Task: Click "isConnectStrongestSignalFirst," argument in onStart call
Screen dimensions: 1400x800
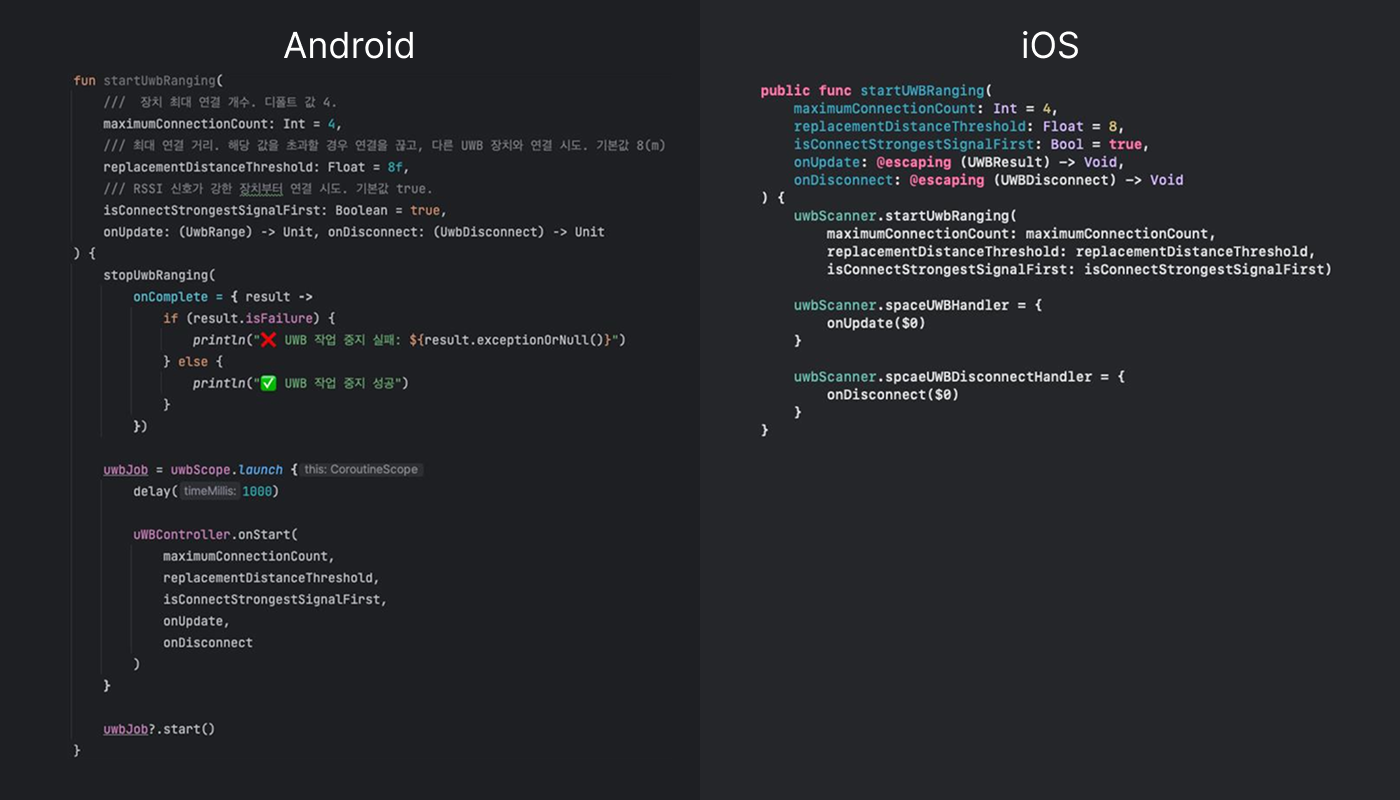Action: click(275, 599)
